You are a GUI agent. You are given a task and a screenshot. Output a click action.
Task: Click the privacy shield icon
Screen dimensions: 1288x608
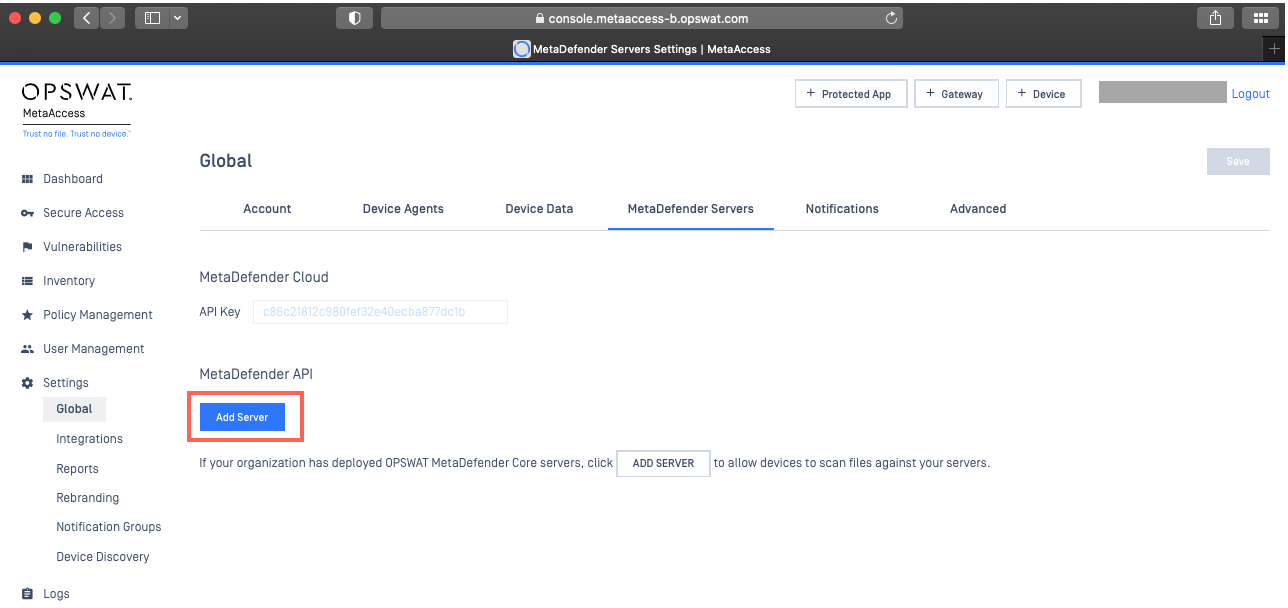coord(354,18)
